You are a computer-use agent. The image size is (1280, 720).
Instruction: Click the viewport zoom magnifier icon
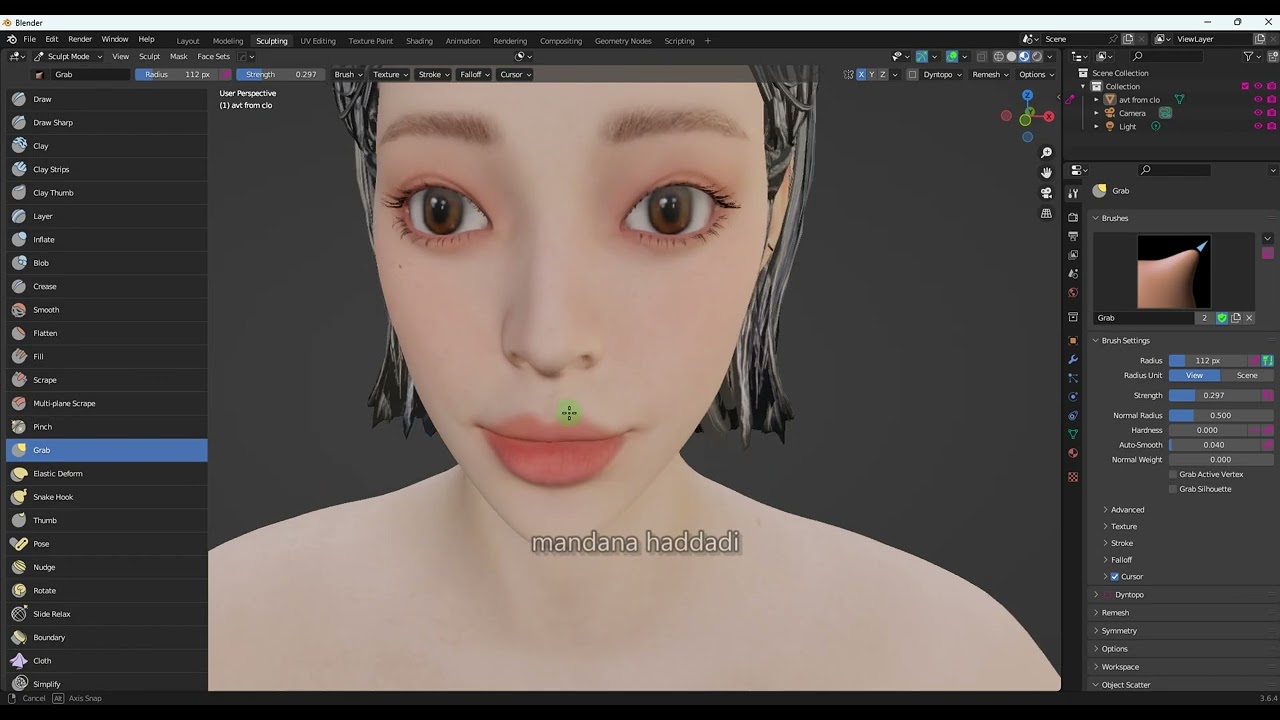[x=1046, y=152]
